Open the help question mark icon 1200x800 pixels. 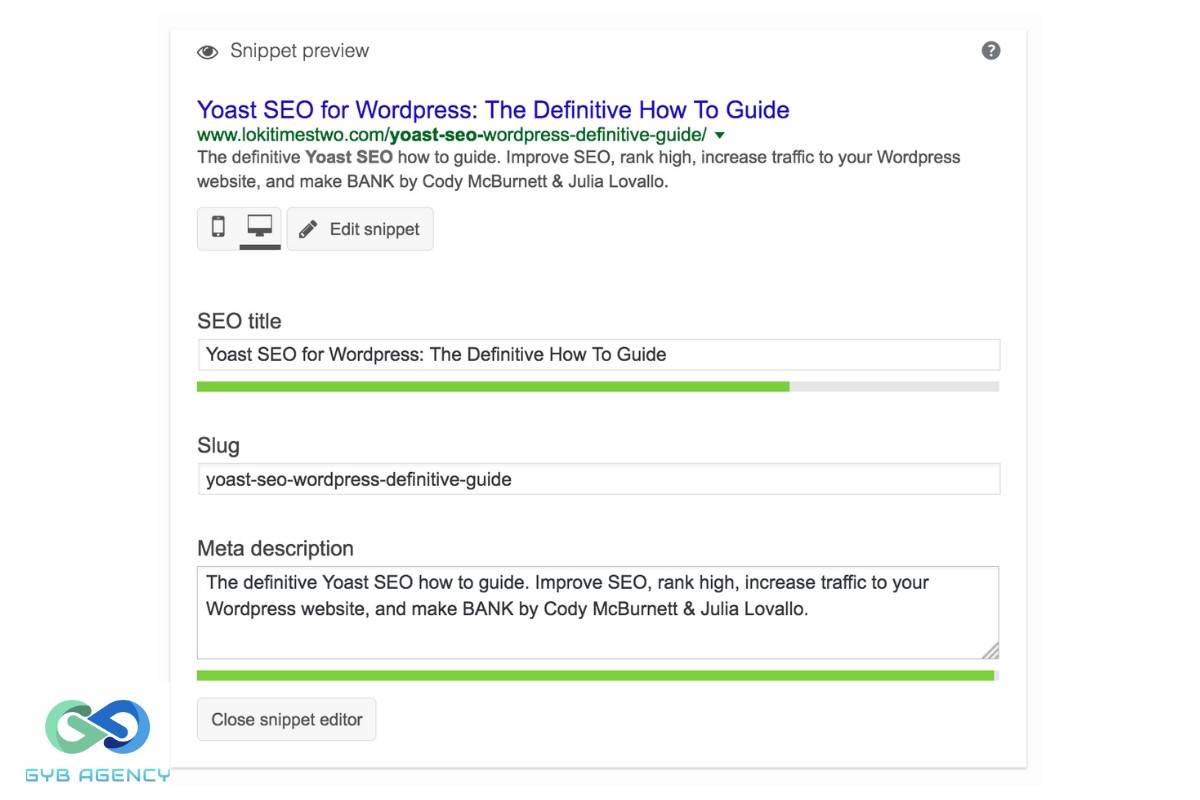coord(991,51)
